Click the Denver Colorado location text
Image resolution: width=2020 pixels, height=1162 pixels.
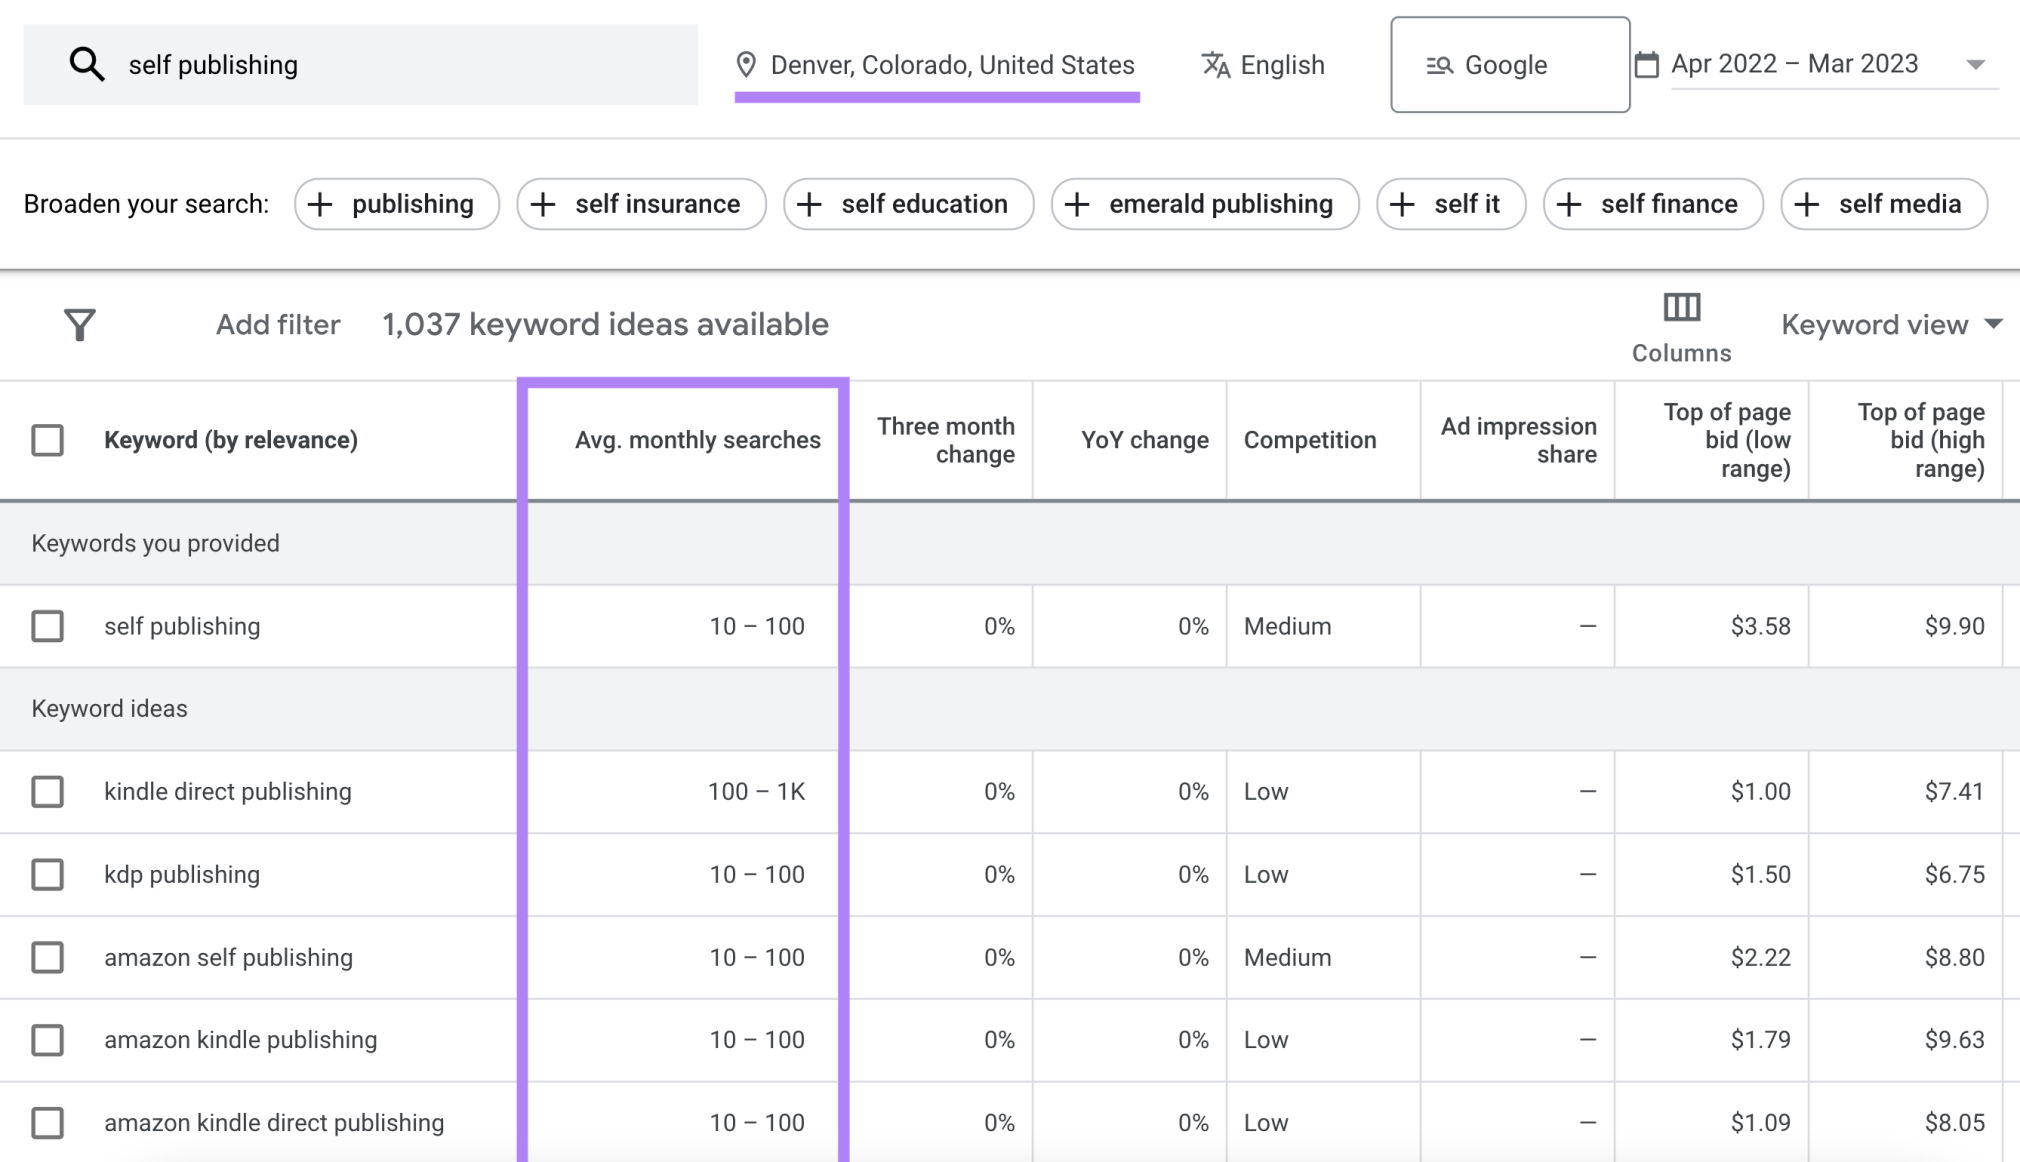coord(953,64)
